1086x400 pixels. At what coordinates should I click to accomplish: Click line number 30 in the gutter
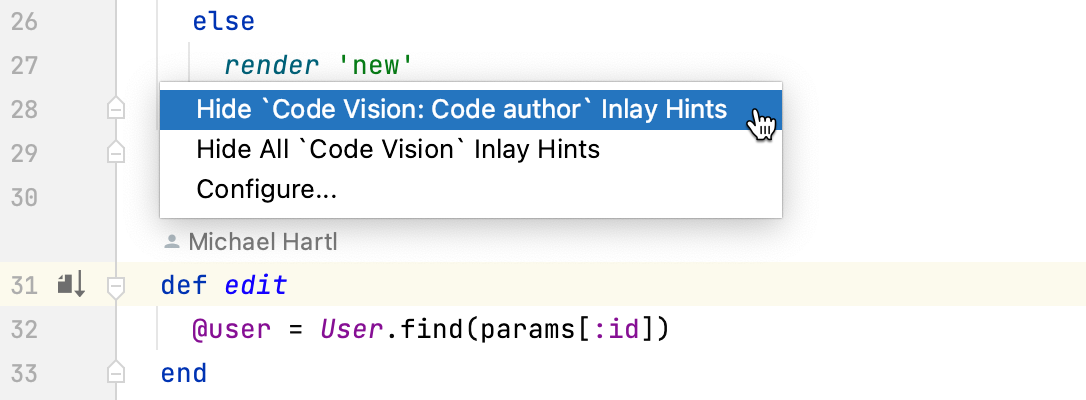coord(23,196)
